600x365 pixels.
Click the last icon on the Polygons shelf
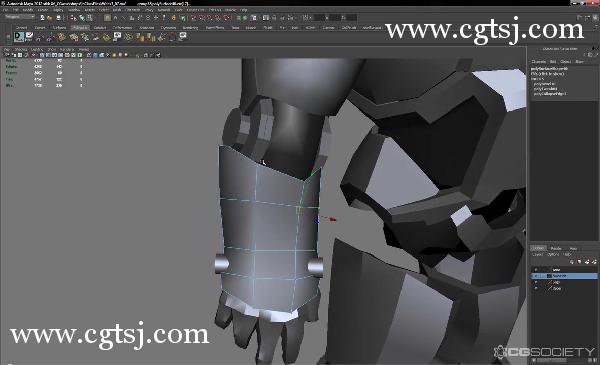point(183,36)
